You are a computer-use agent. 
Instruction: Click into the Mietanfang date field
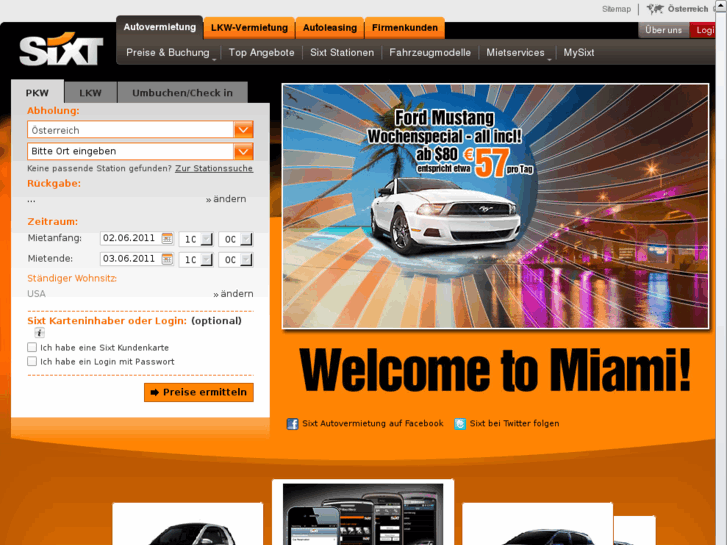click(131, 238)
